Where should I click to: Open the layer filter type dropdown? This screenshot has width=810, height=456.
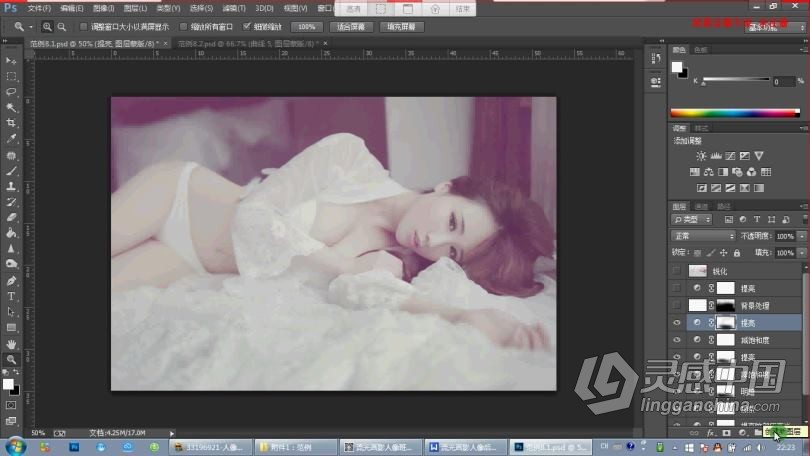click(691, 219)
